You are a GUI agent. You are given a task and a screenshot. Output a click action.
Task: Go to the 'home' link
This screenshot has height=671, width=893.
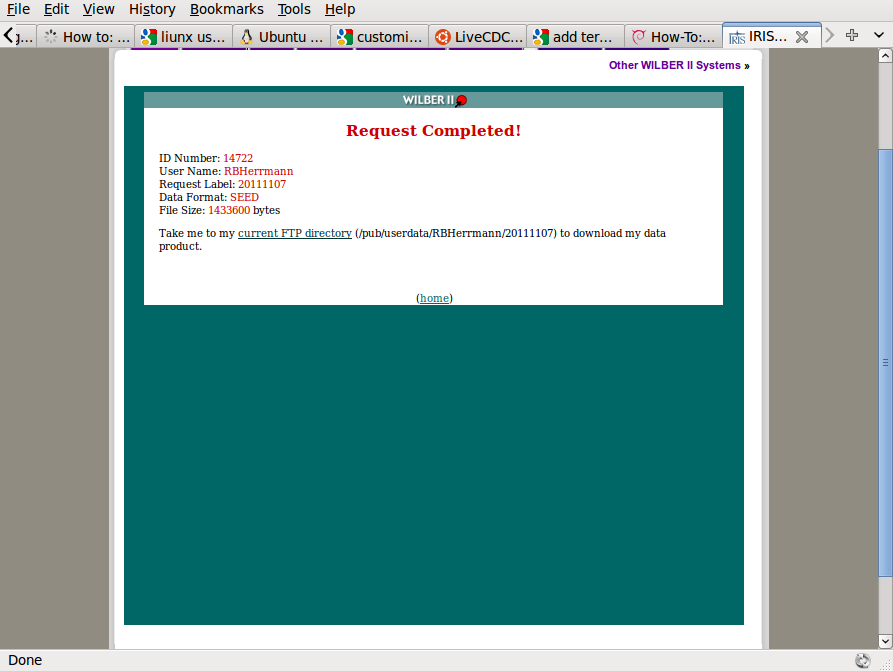[434, 298]
